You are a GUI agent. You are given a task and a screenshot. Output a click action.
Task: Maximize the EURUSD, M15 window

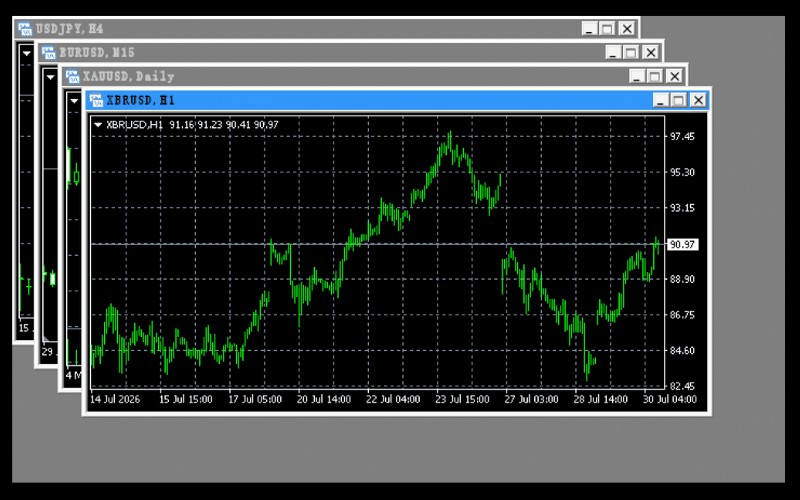coord(631,52)
